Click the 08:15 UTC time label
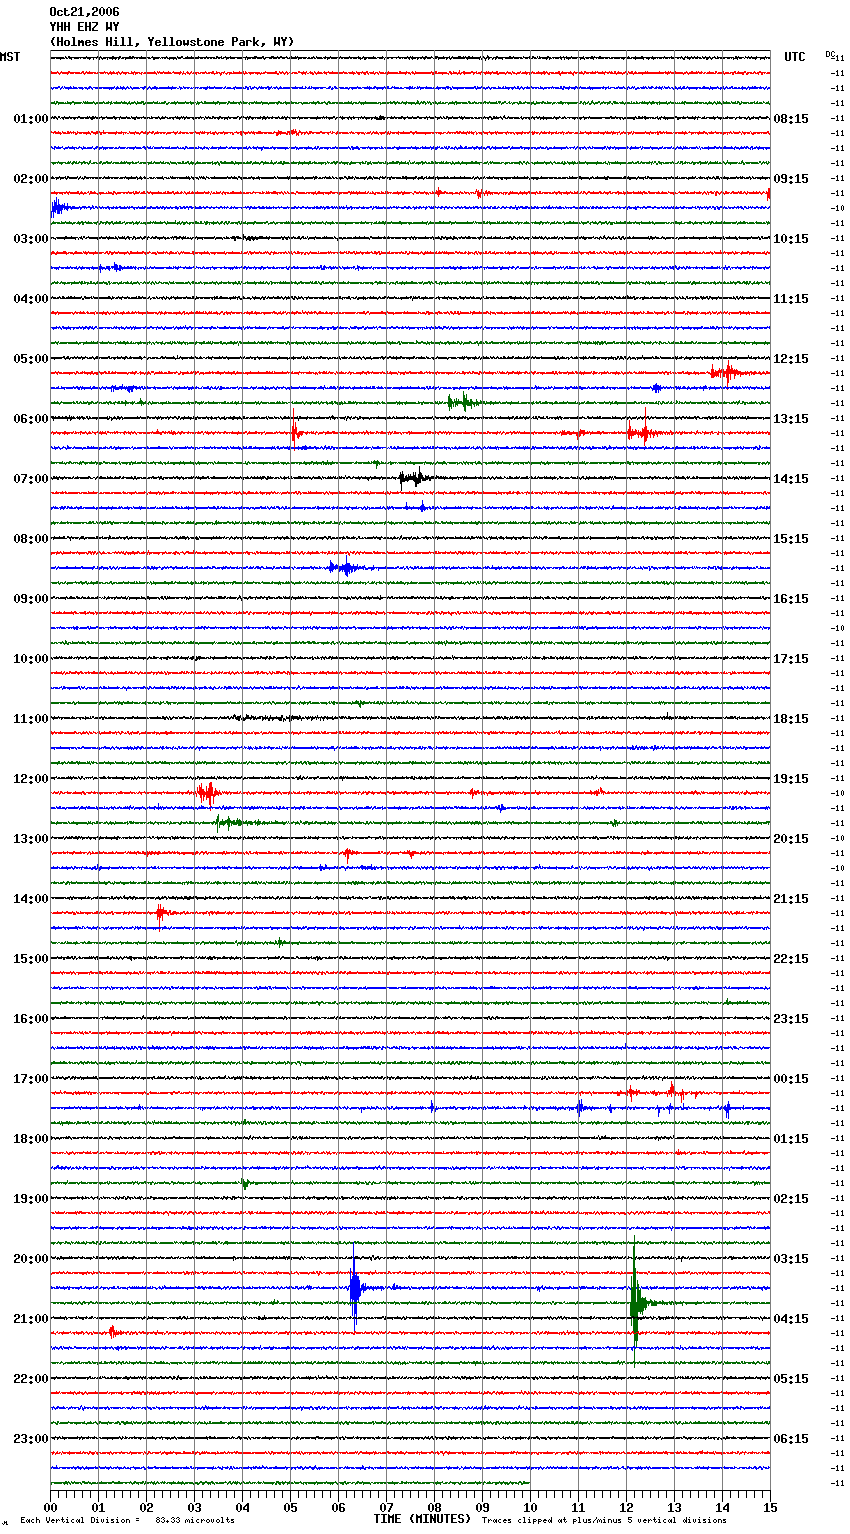 point(791,119)
